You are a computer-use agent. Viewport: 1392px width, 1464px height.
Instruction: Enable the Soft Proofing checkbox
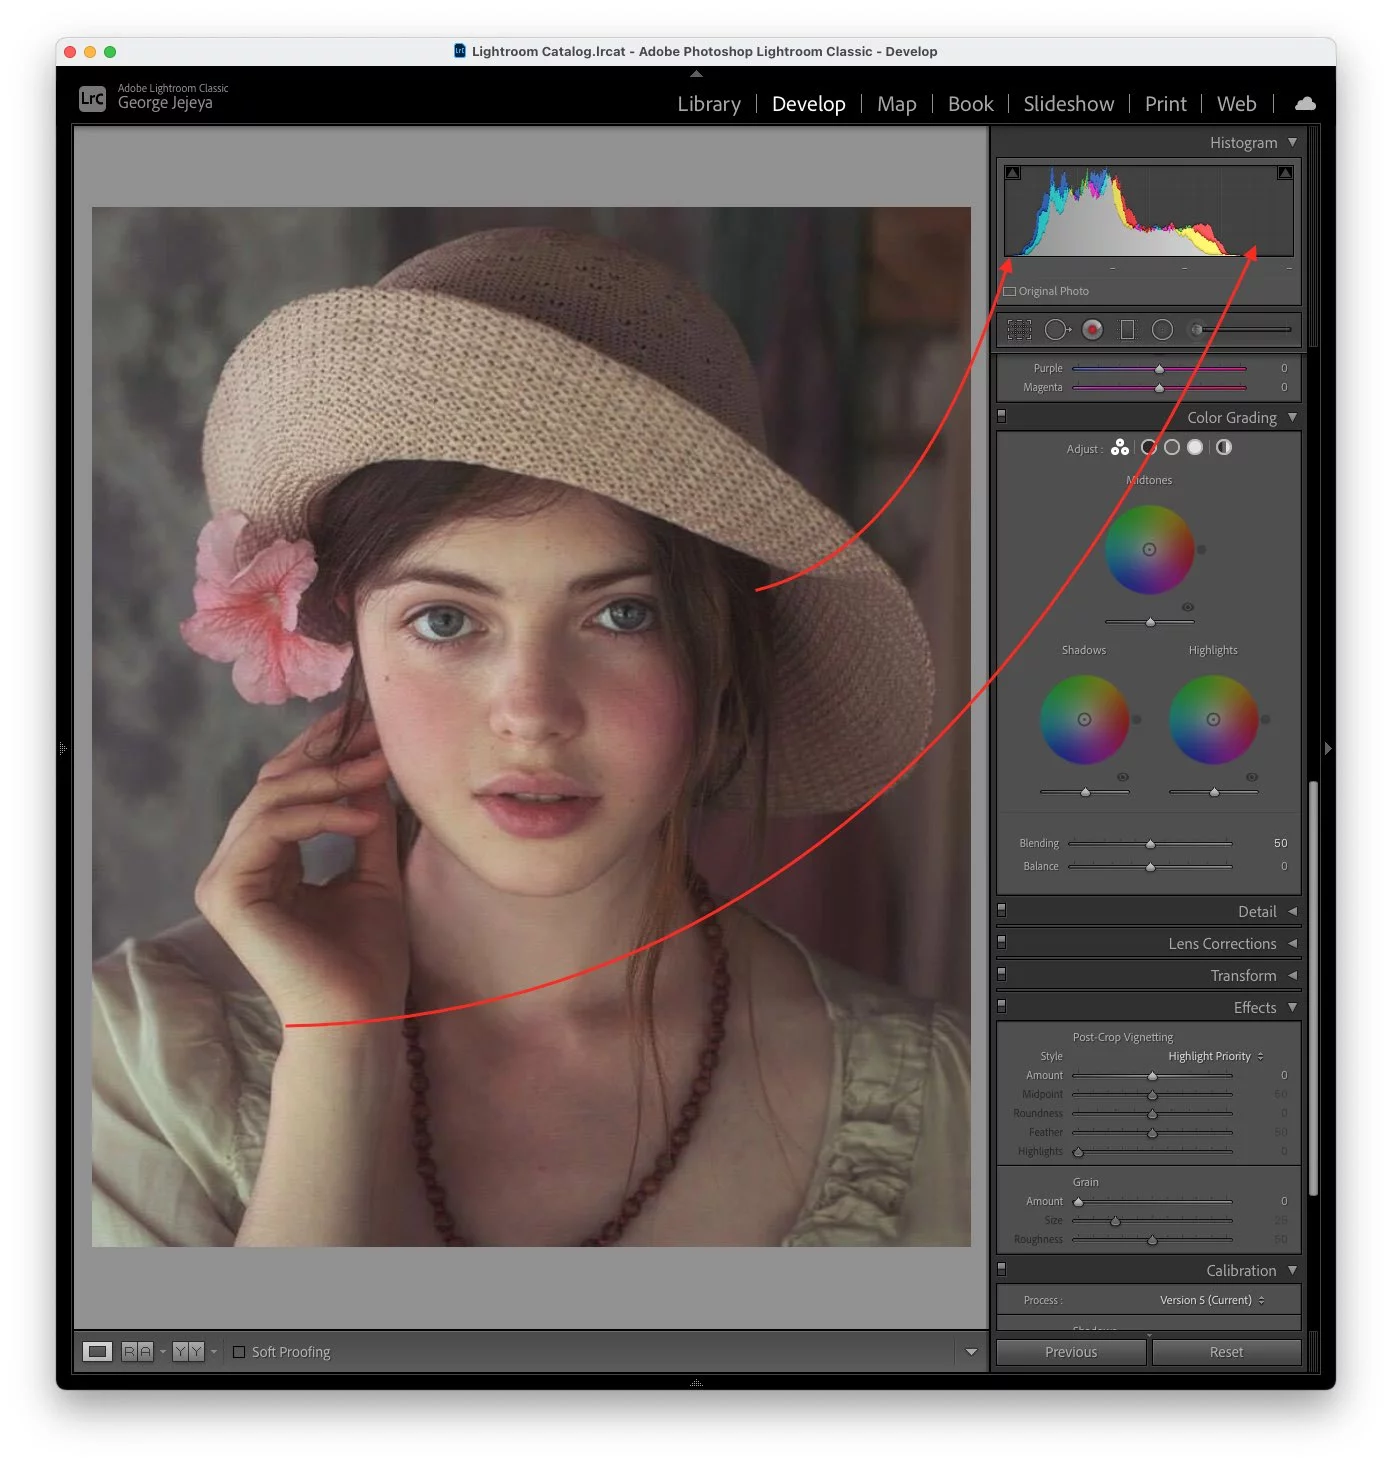pyautogui.click(x=239, y=1351)
